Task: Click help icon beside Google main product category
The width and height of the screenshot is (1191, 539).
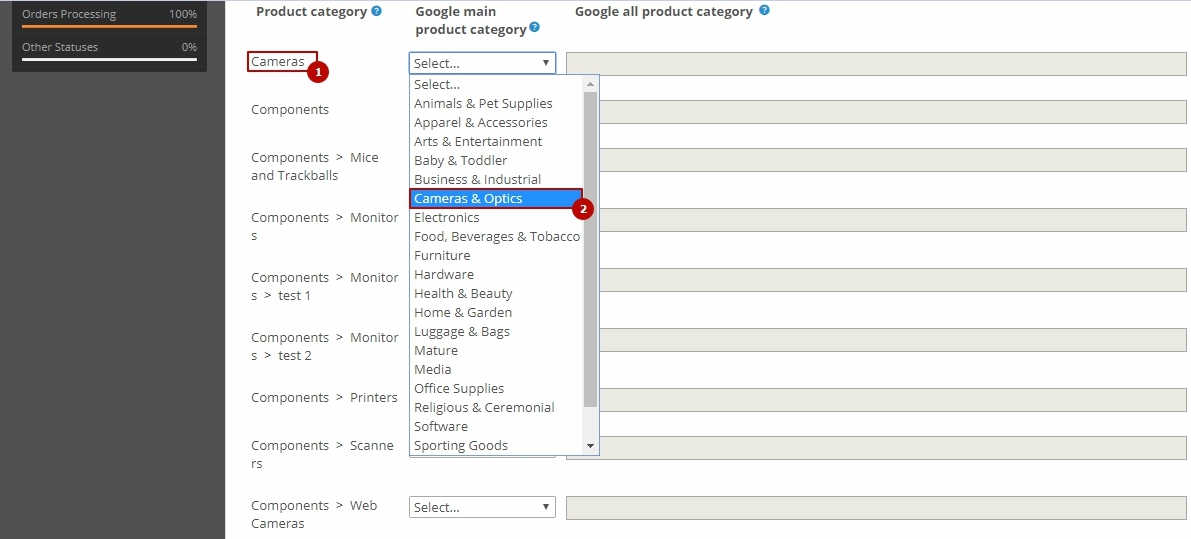Action: pyautogui.click(x=535, y=27)
